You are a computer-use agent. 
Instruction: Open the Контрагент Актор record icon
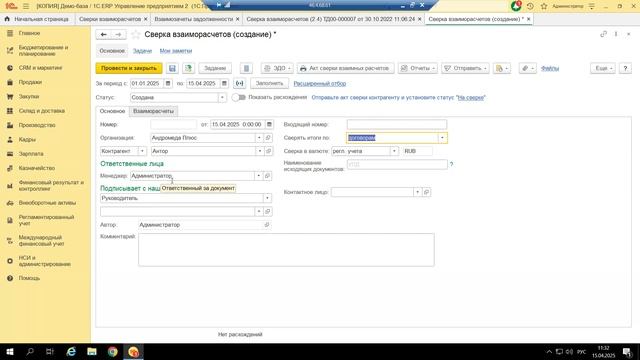click(269, 151)
